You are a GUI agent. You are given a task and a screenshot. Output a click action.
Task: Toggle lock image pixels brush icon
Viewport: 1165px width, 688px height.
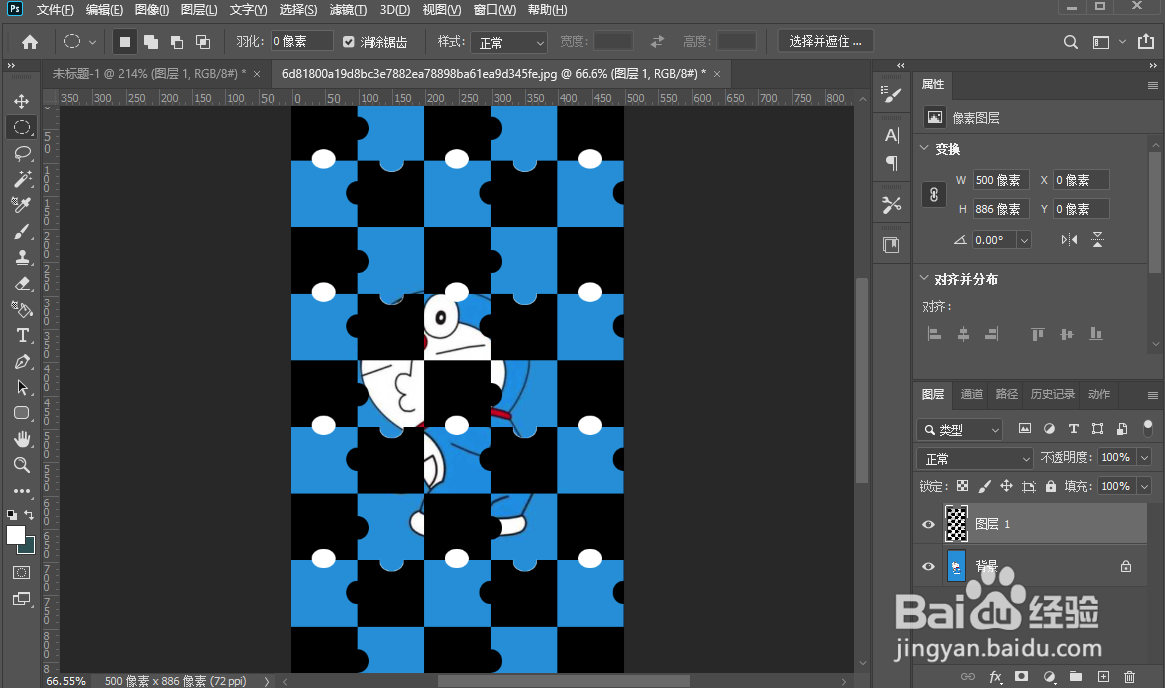[984, 486]
